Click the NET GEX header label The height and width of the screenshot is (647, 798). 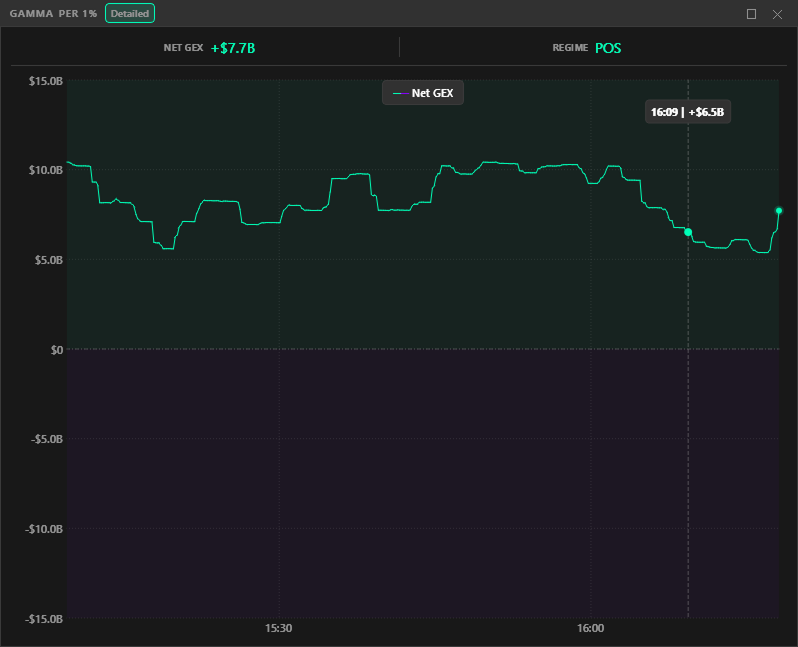[183, 48]
